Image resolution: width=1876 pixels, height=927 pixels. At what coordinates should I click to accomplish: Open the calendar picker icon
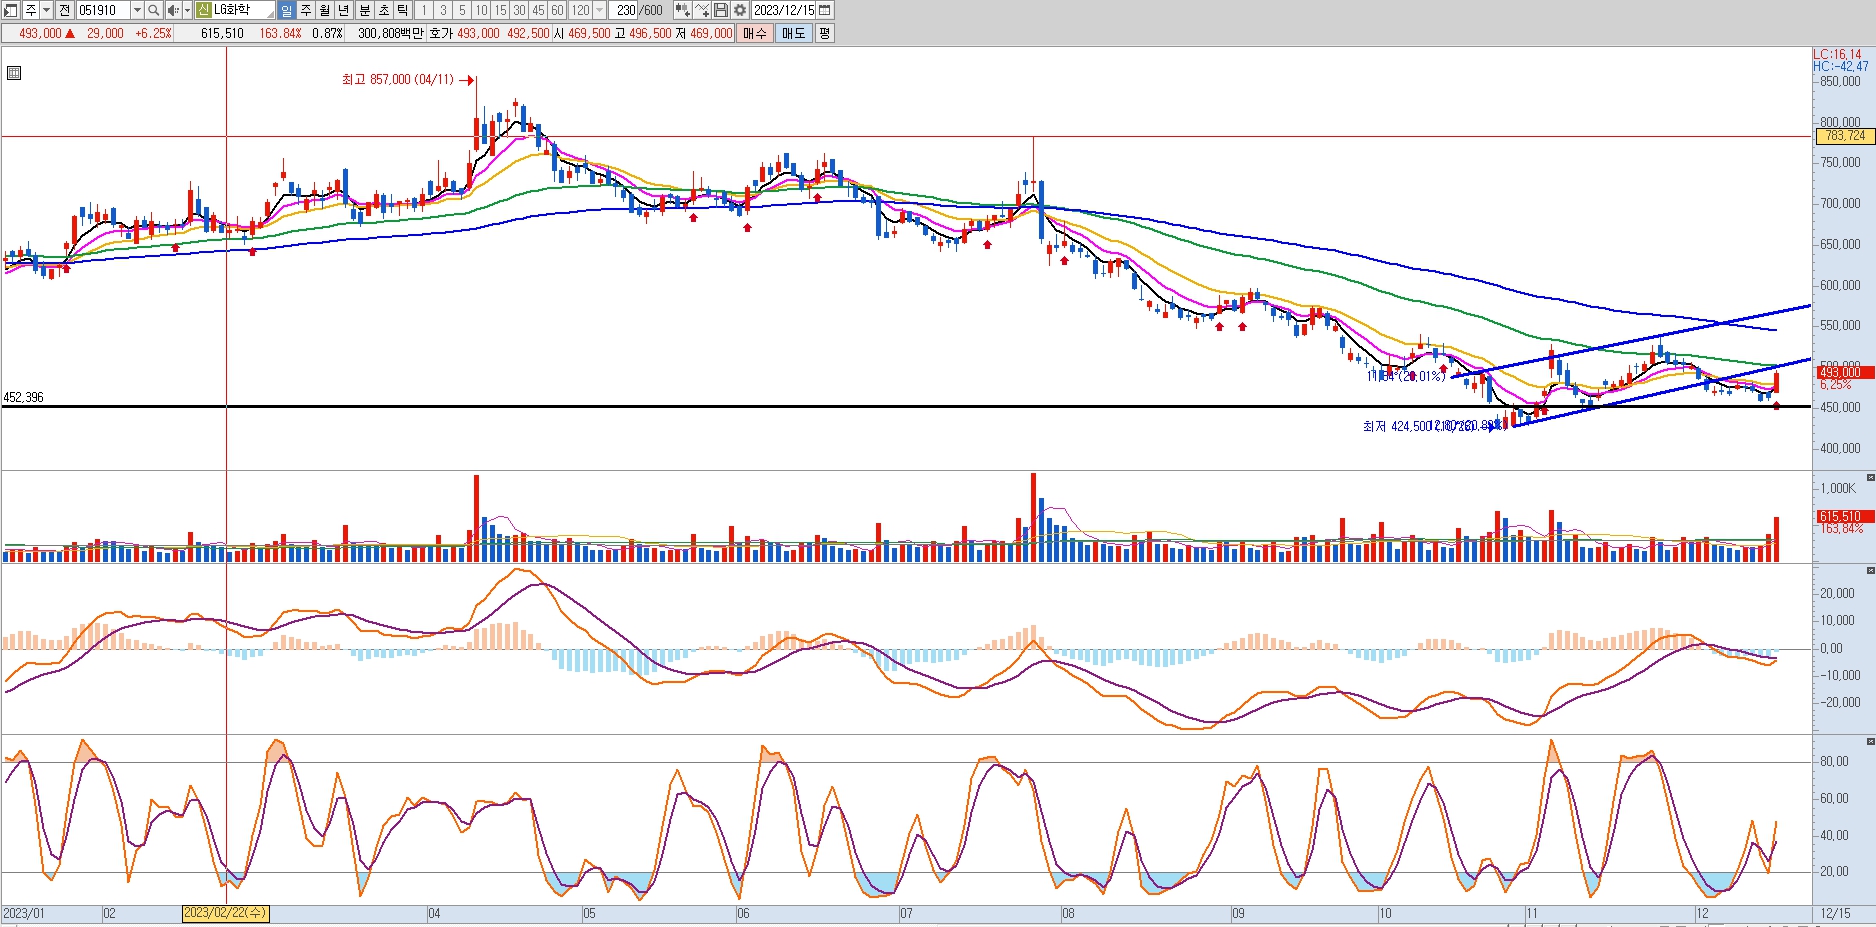(824, 10)
